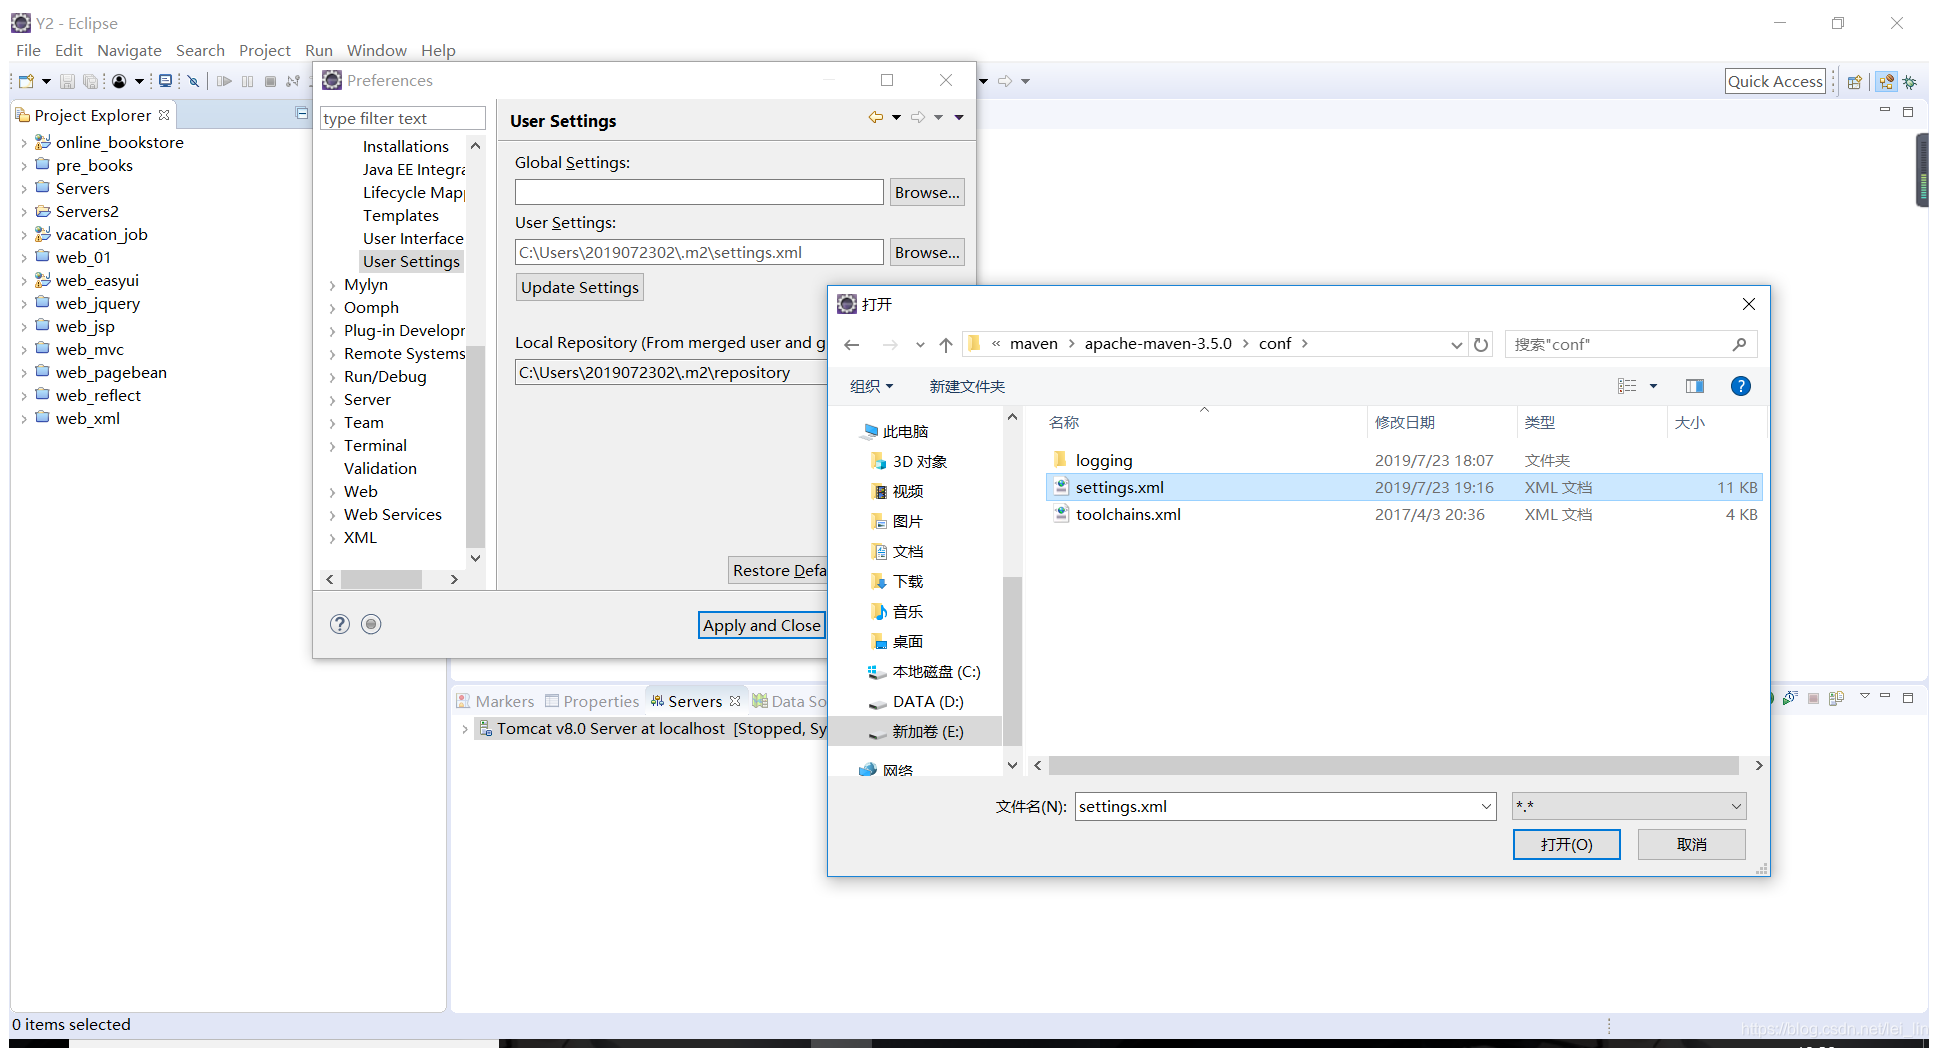Click the type filter text field

tap(402, 118)
